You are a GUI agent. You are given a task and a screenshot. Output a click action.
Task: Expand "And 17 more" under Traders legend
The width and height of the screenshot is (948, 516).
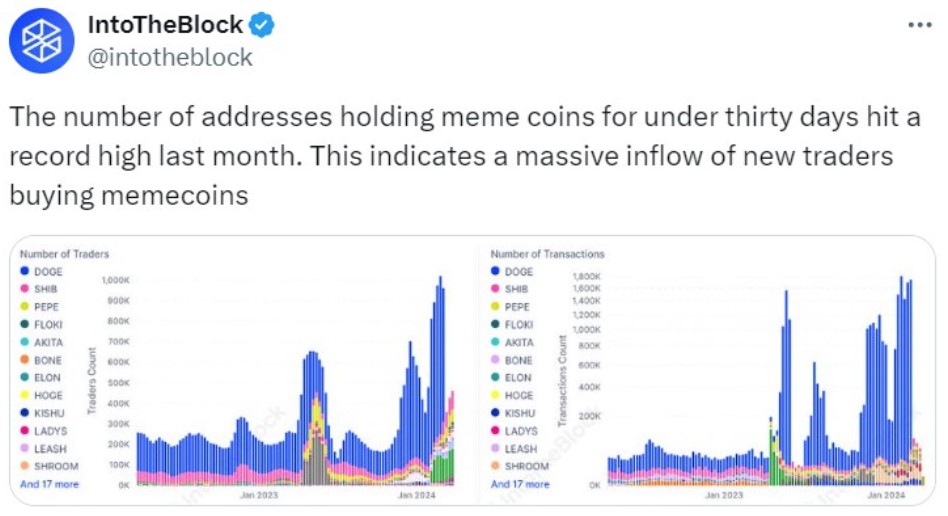[x=49, y=484]
